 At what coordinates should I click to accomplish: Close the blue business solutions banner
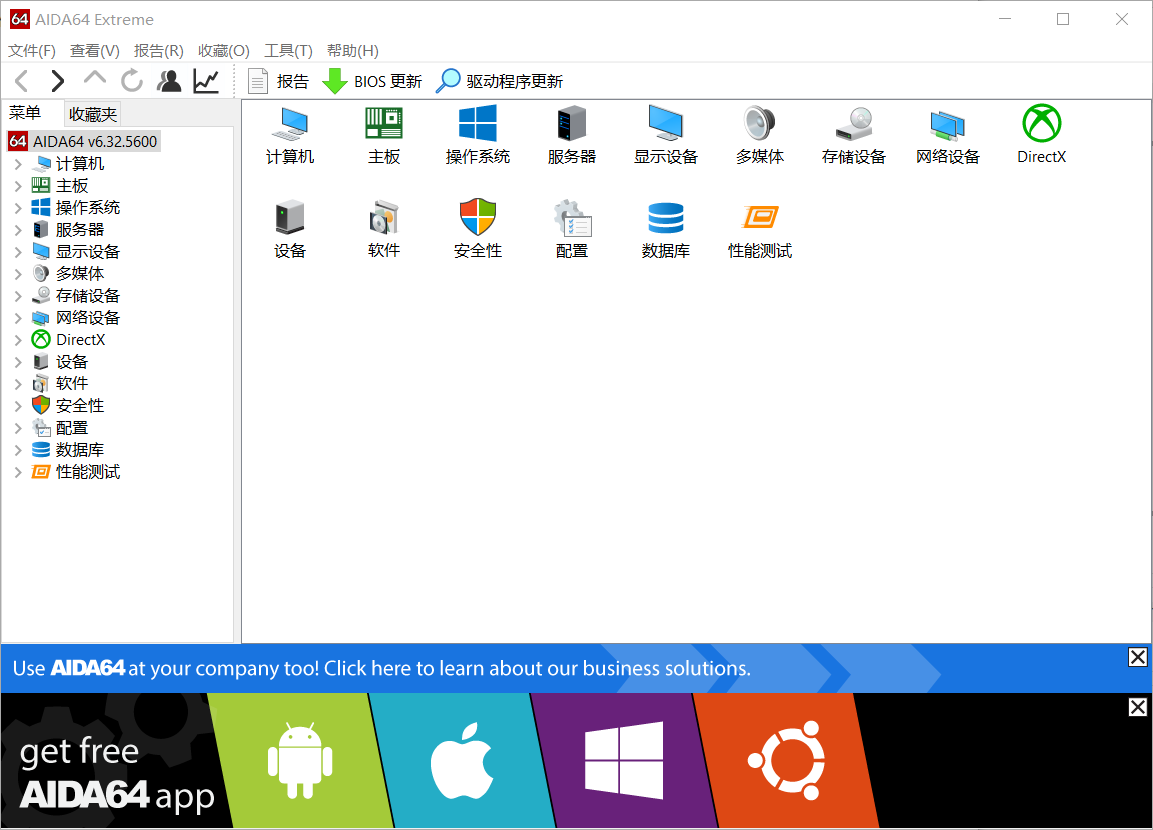[1138, 657]
